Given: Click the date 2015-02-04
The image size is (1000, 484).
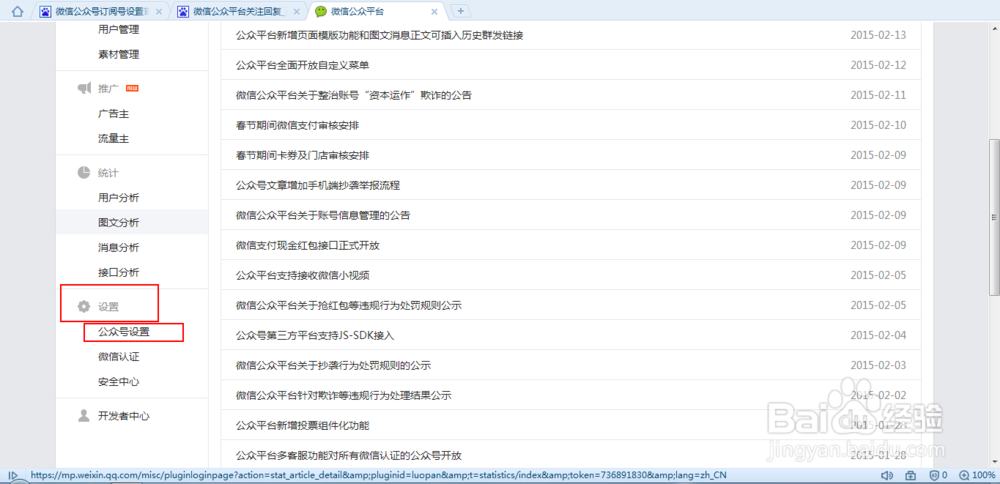Looking at the screenshot, I should [878, 335].
